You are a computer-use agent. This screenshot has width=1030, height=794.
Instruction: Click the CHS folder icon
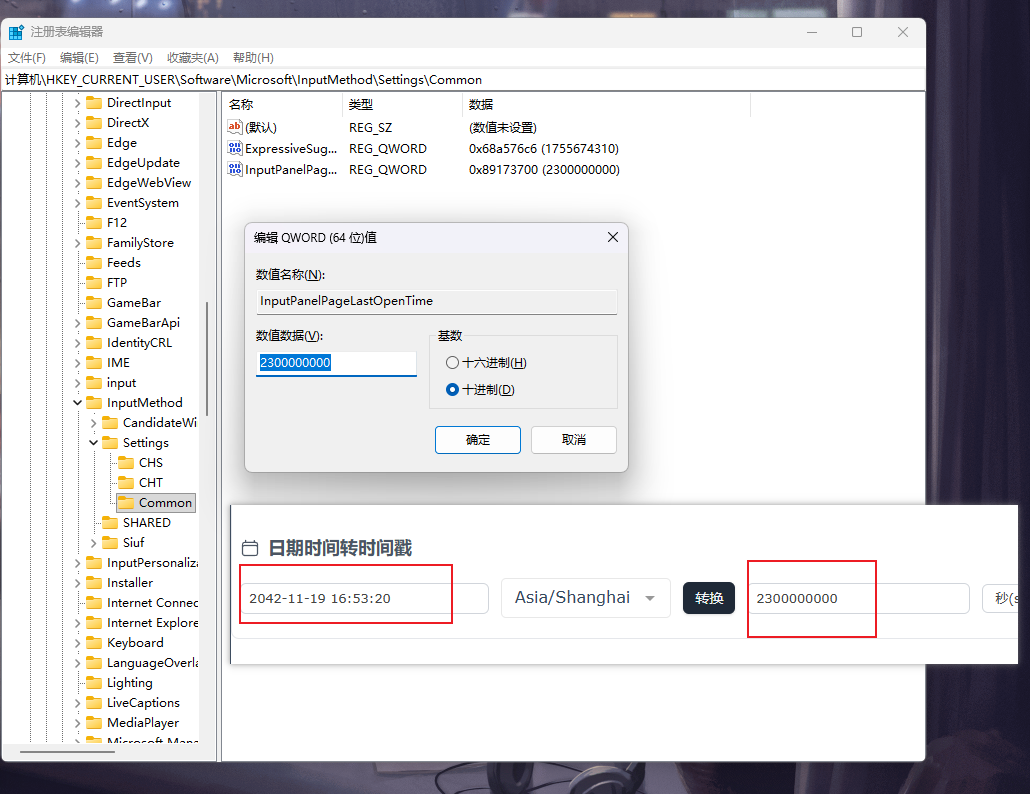tap(126, 463)
